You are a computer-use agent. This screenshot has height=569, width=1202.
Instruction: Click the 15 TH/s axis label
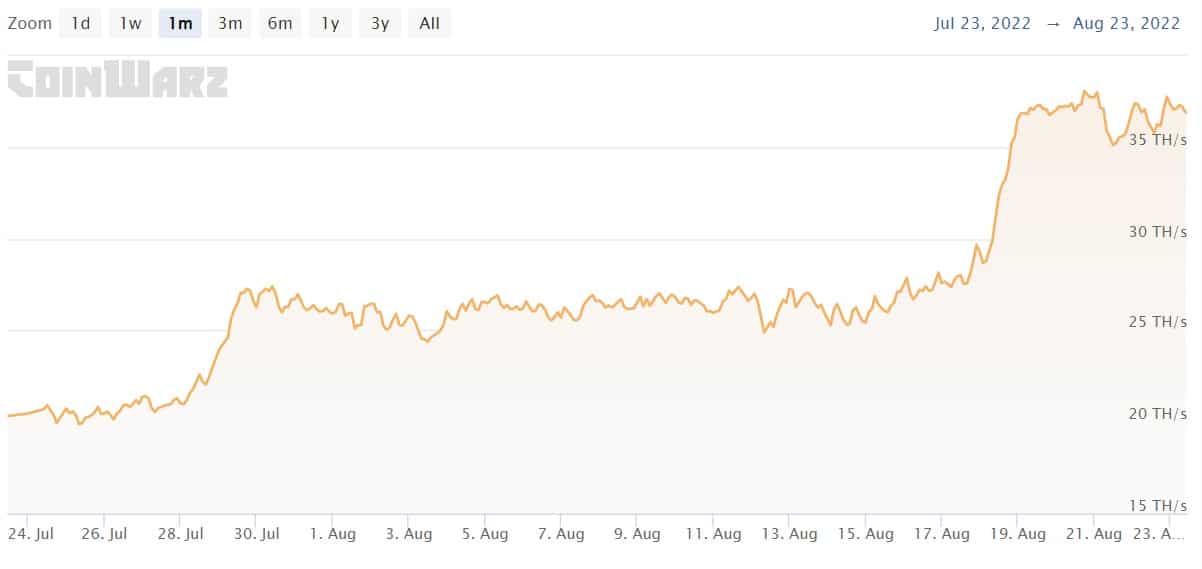pos(1157,504)
